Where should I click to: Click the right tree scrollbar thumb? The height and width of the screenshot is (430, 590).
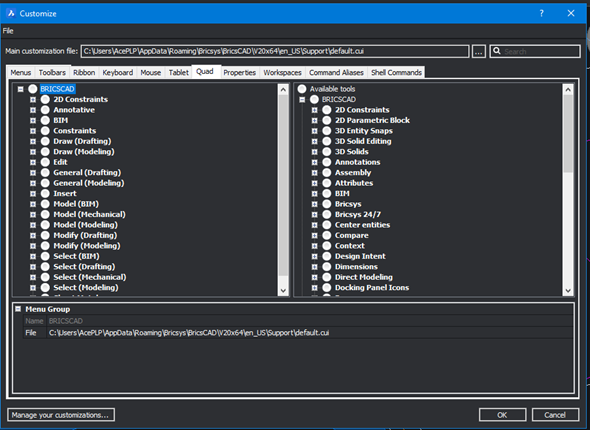pyautogui.click(x=568, y=133)
